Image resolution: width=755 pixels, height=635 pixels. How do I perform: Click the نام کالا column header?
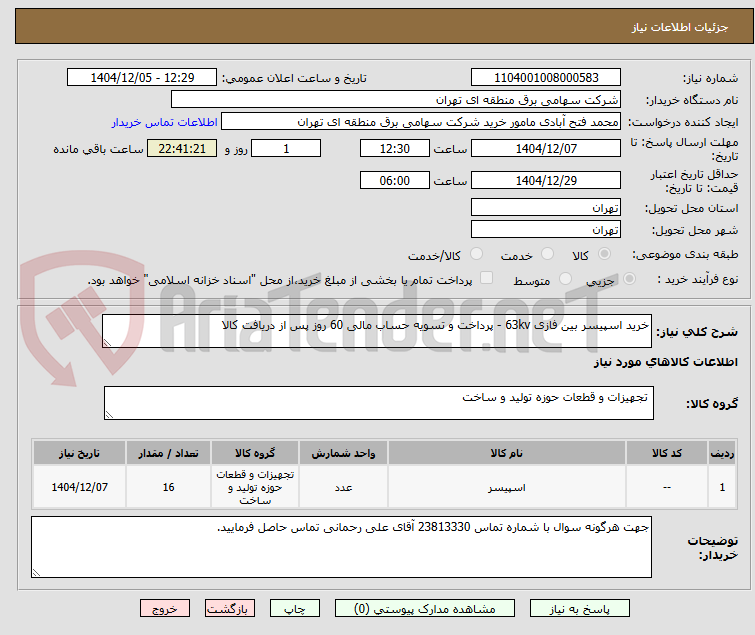pos(507,453)
